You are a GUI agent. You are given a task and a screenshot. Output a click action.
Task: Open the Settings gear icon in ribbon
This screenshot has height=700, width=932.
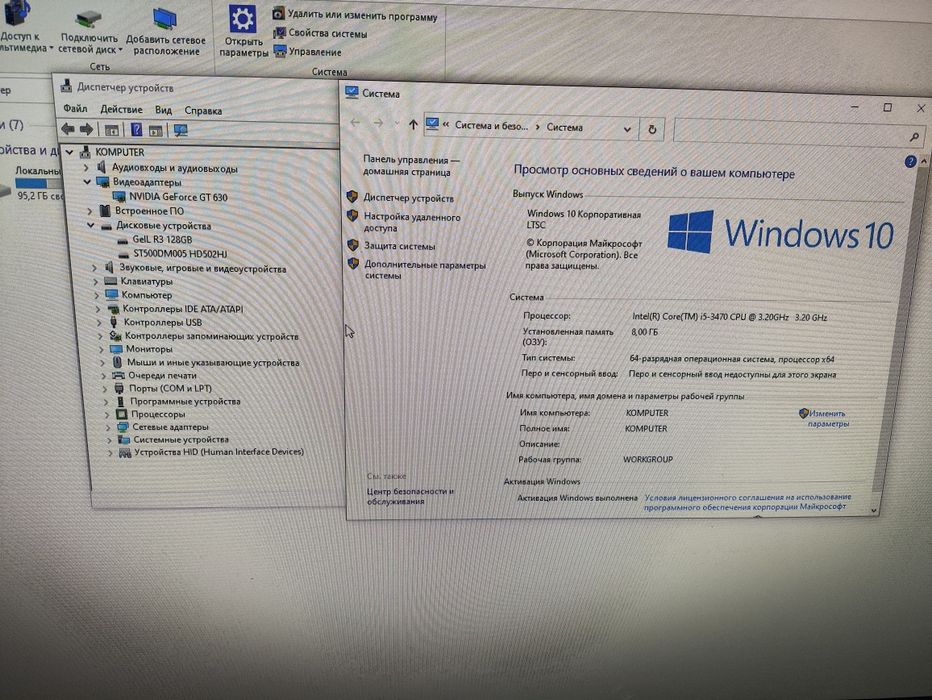[243, 20]
